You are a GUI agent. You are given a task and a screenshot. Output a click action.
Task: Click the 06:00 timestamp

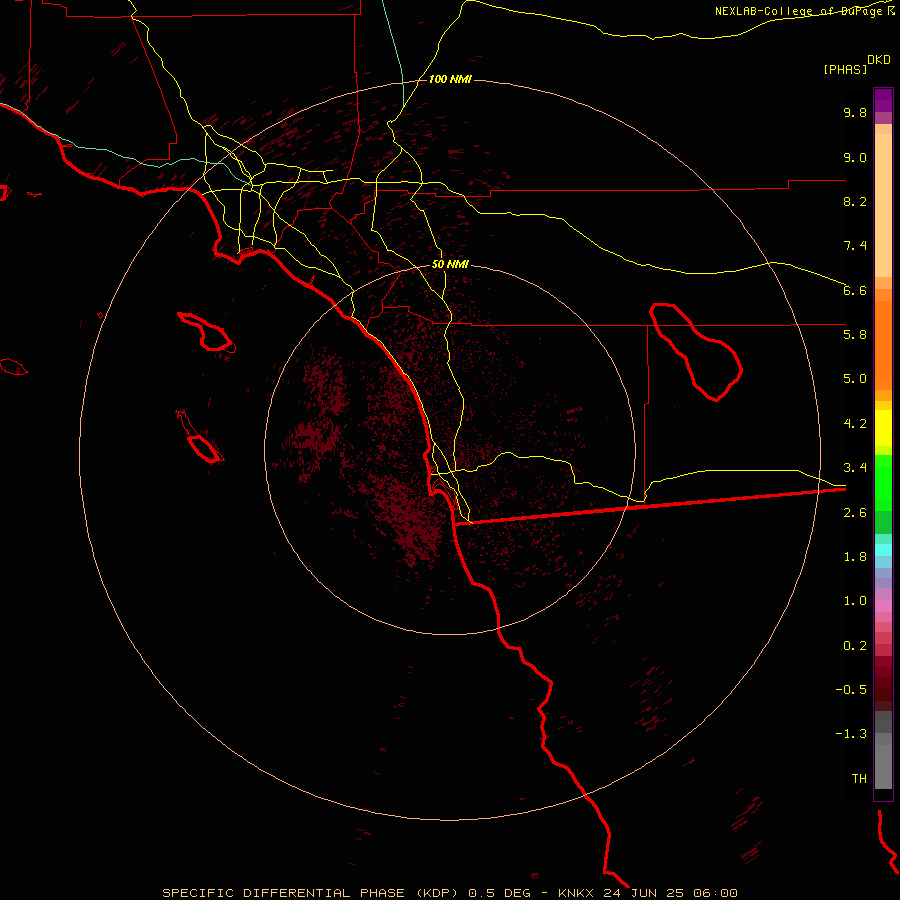point(715,893)
